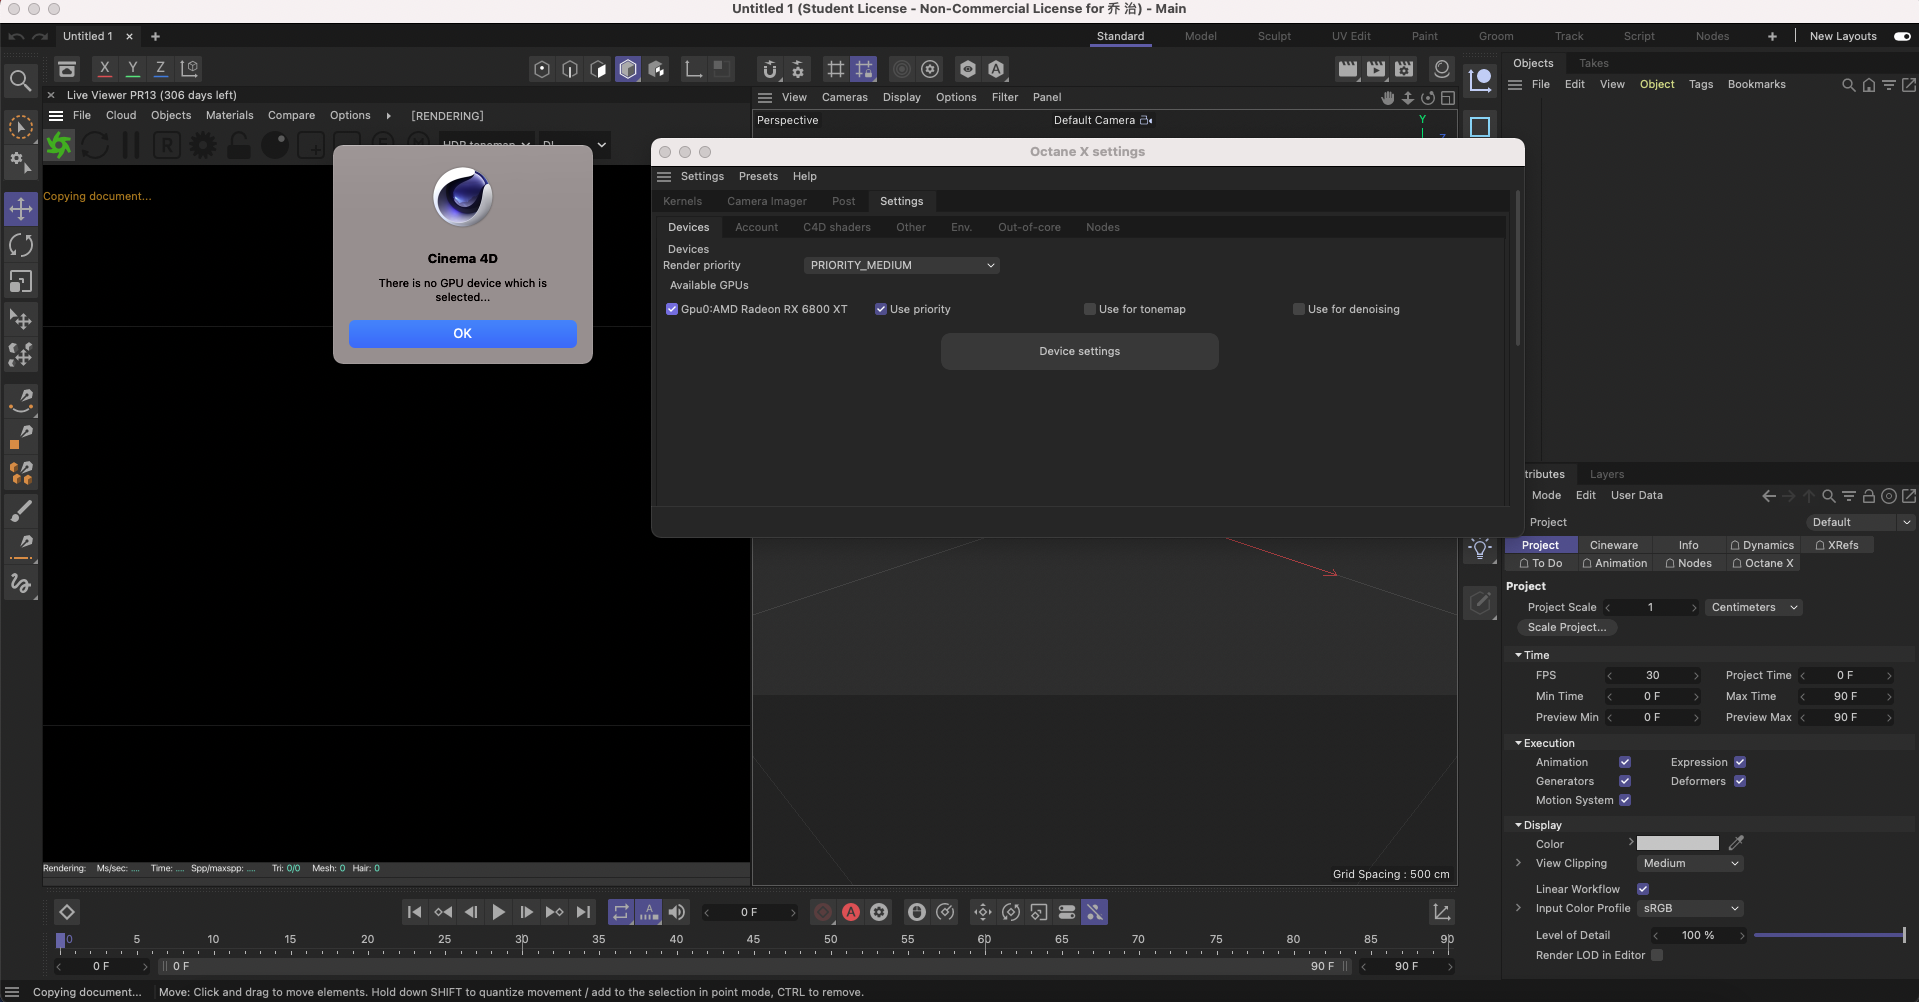This screenshot has height=1002, width=1919.
Task: Adjust the Level of Detail slider
Action: tap(1829, 935)
